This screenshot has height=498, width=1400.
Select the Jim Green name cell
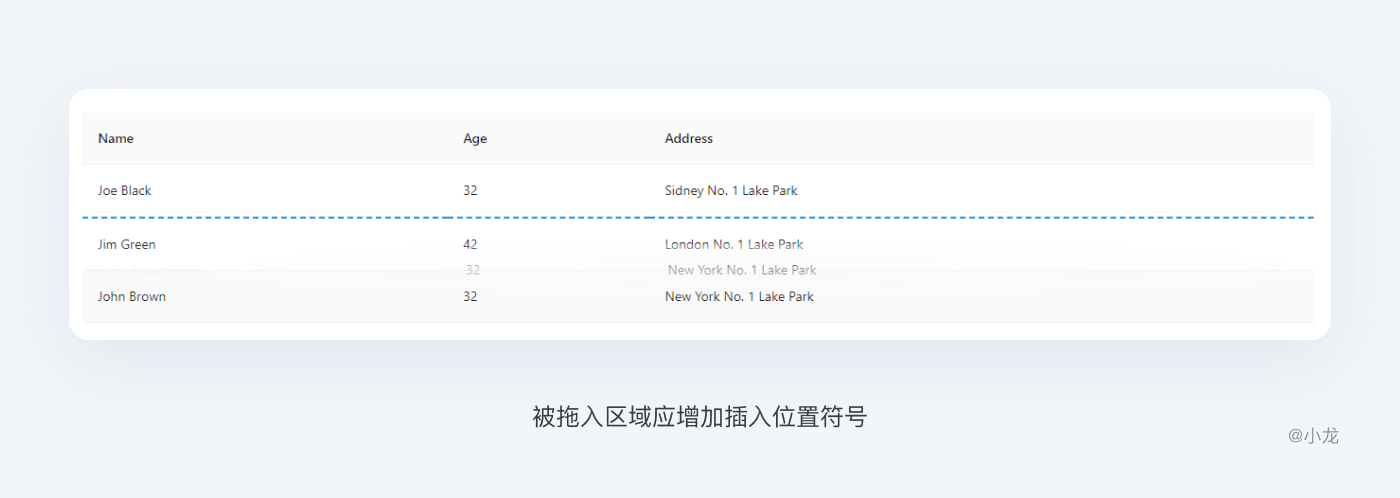click(127, 245)
